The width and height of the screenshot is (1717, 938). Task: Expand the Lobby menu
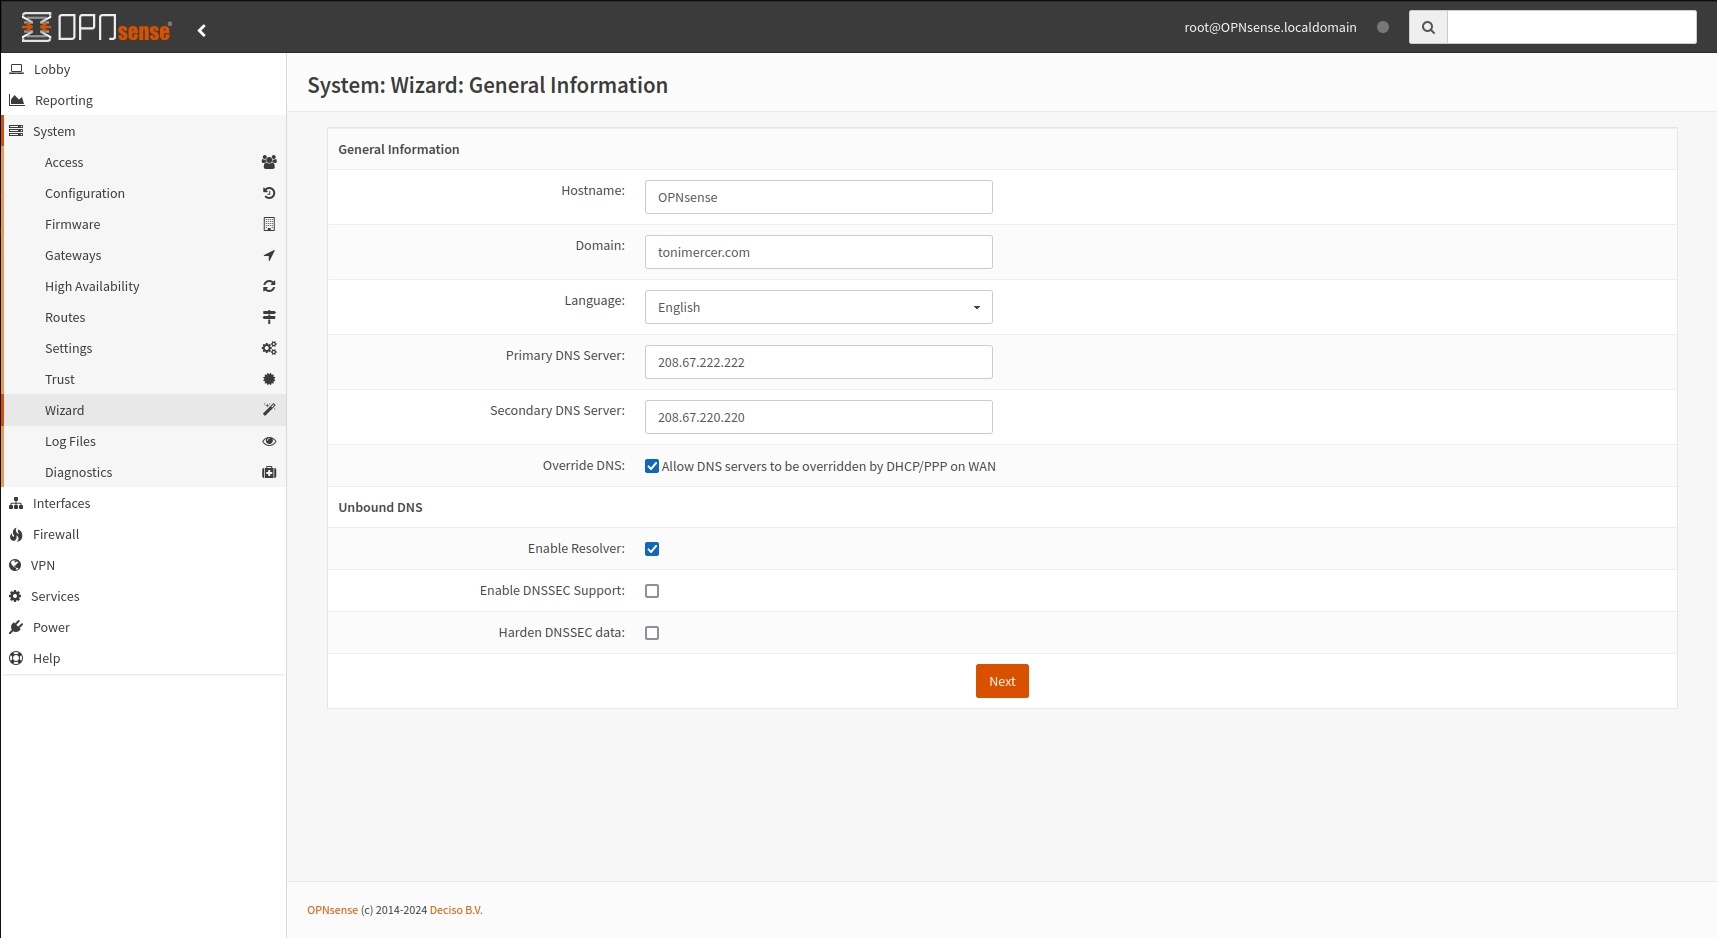[143, 69]
